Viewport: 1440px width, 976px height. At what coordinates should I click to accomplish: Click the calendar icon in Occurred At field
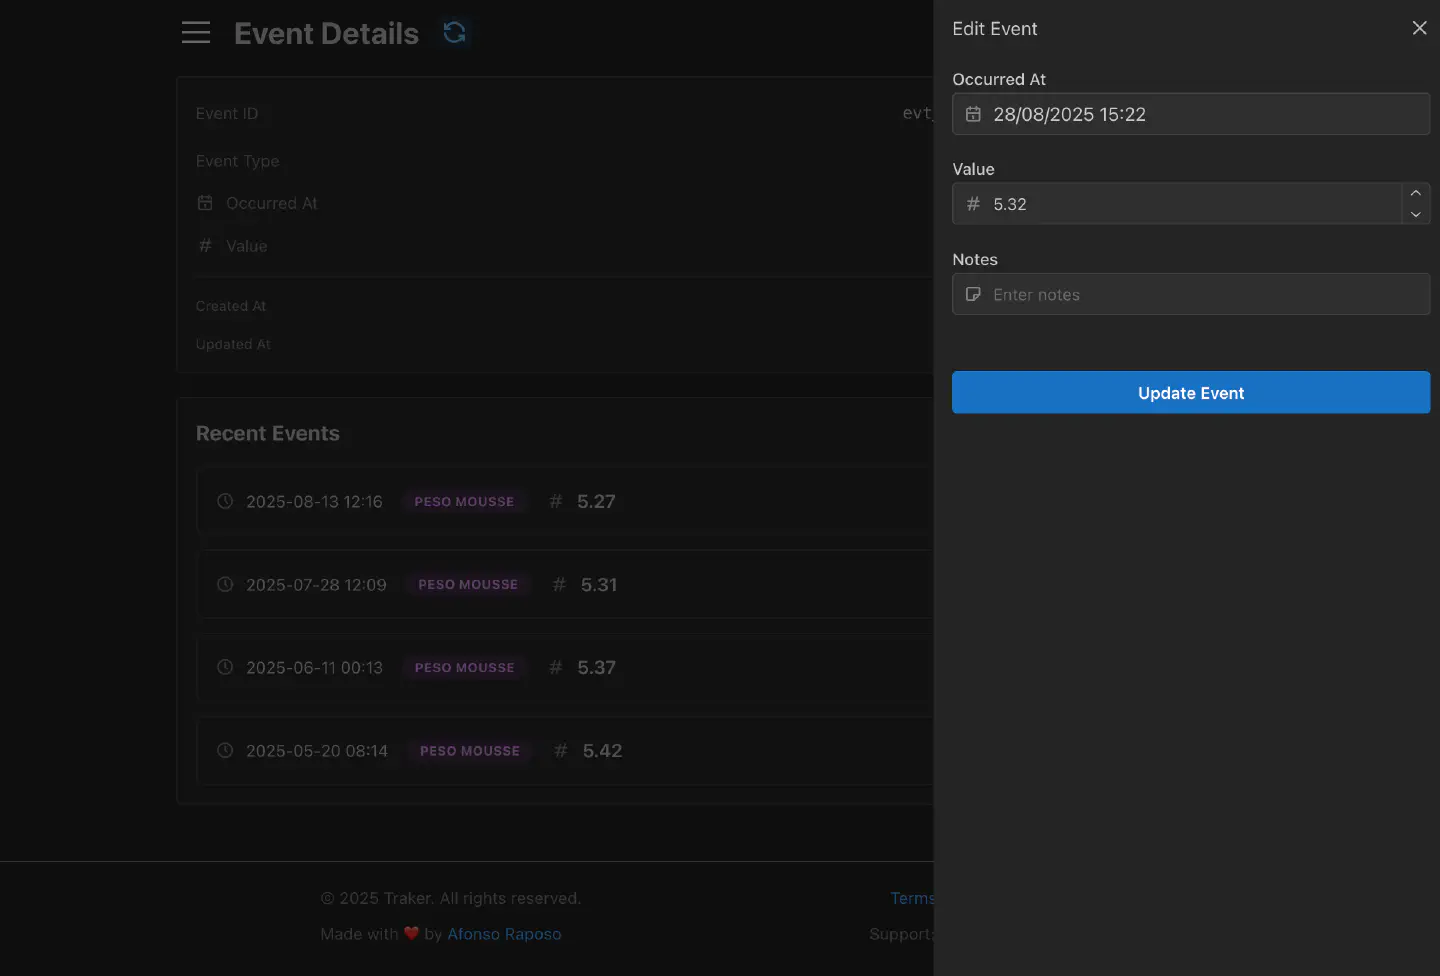[973, 115]
